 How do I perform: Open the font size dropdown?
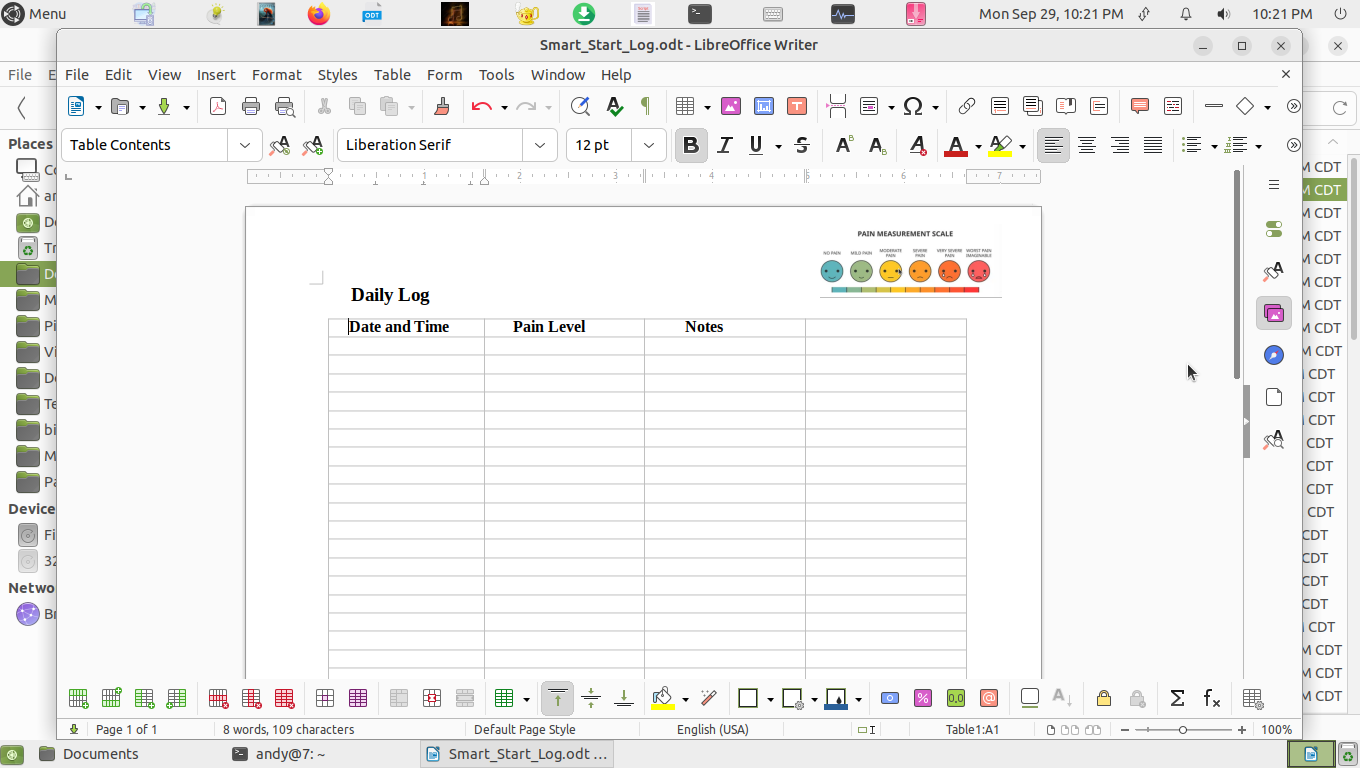(x=649, y=145)
